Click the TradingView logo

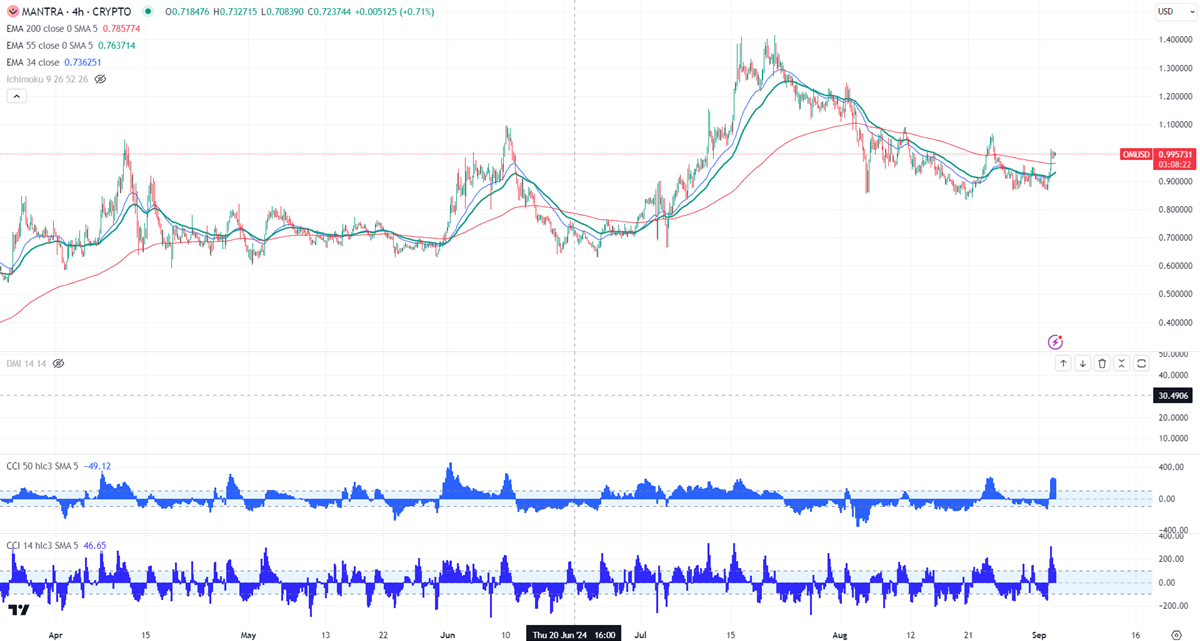point(18,610)
